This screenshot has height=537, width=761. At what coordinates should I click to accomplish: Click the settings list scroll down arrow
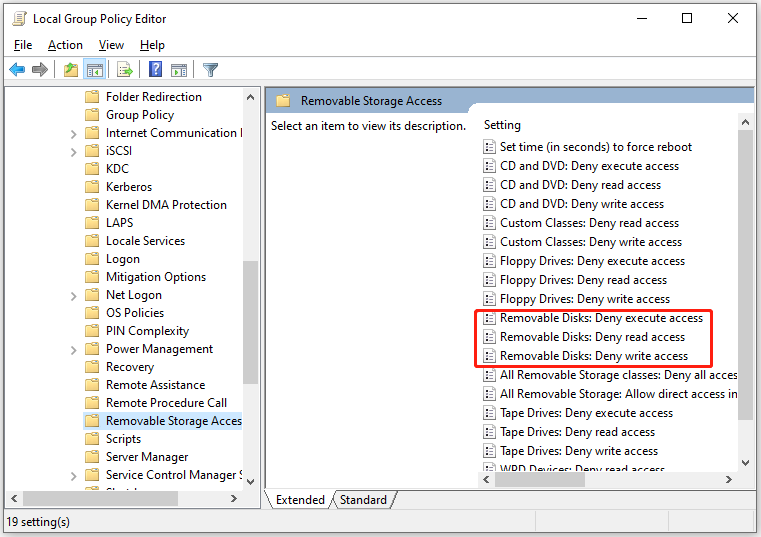click(745, 463)
